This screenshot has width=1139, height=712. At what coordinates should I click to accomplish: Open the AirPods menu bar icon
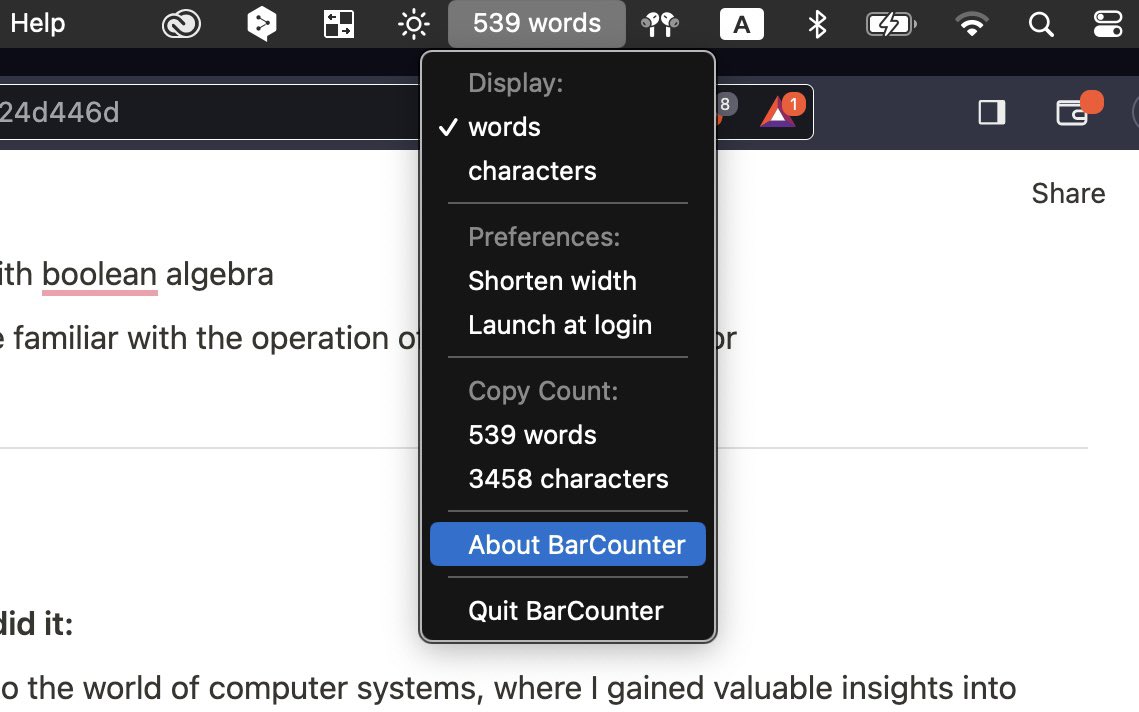[x=660, y=25]
